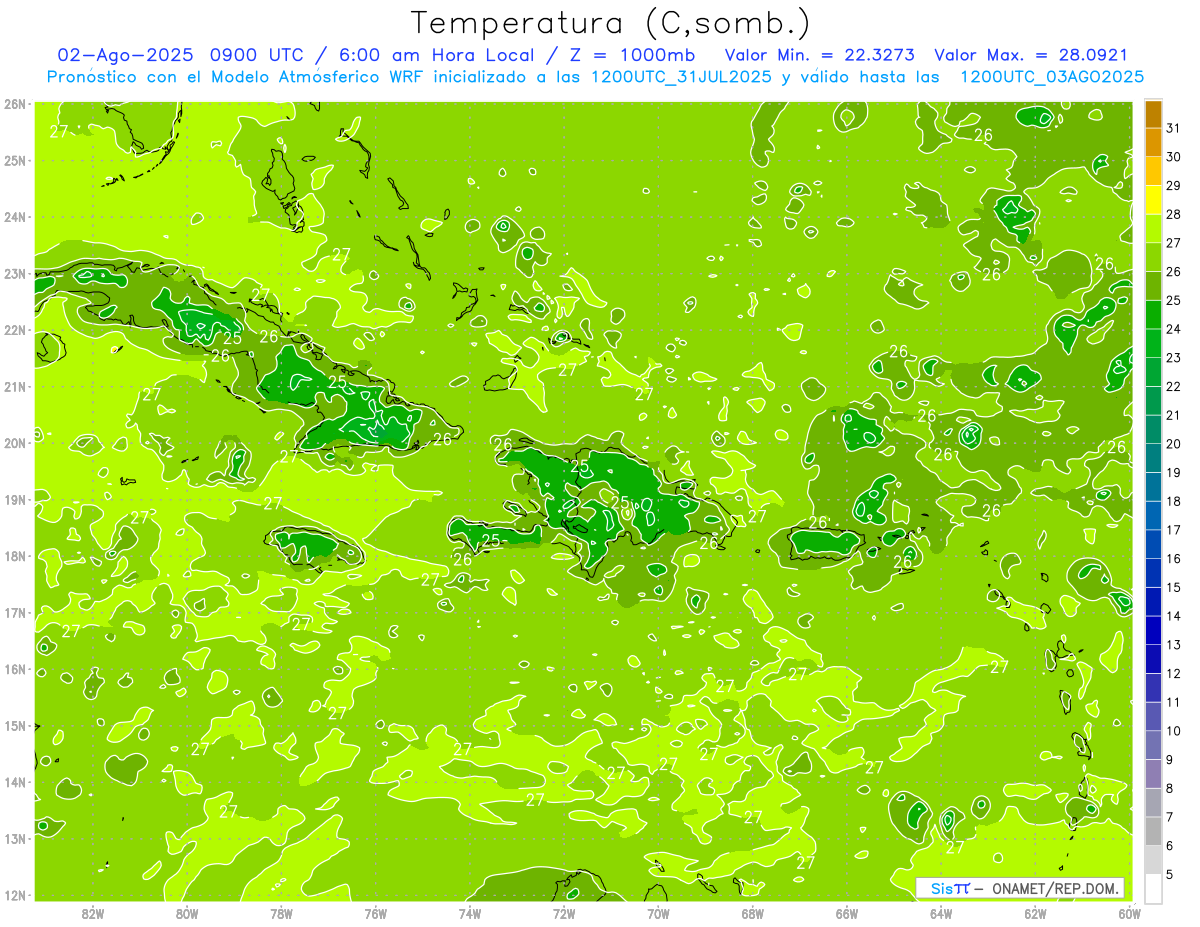This screenshot has width=1200, height=927.
Task: Pick the white swatch at the color scale bottom
Action: click(x=1153, y=888)
